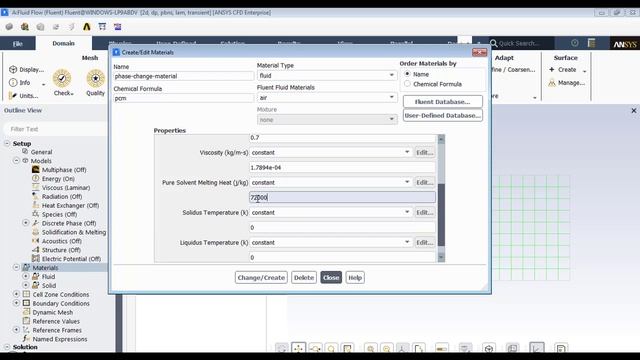
Task: Click the Change/Create button
Action: click(x=261, y=278)
